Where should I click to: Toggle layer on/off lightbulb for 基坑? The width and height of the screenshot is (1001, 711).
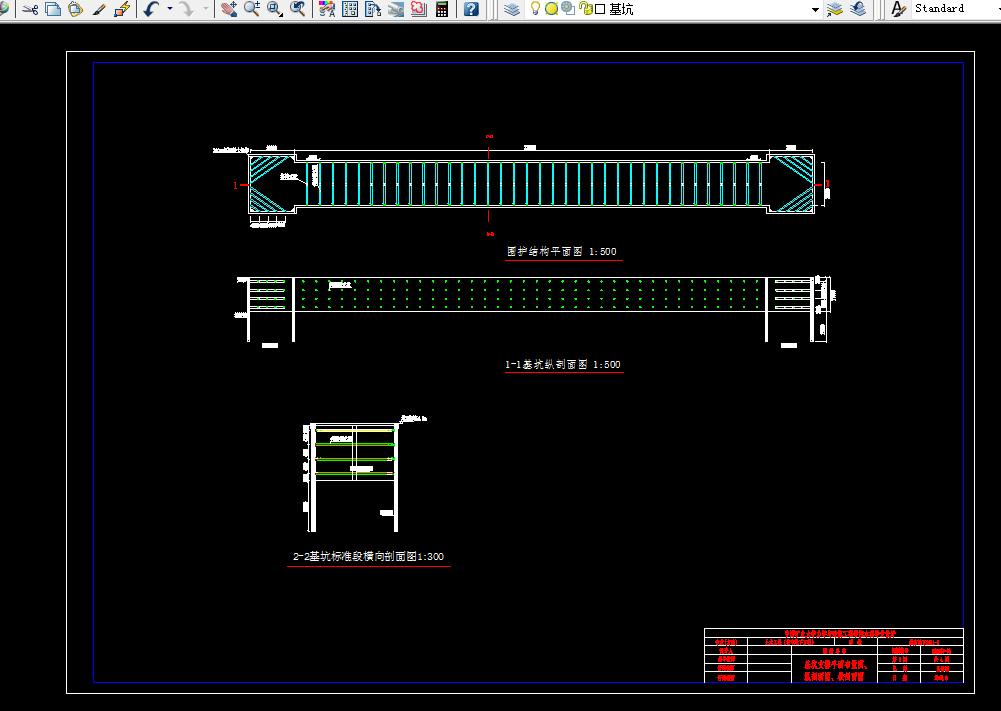click(x=536, y=9)
